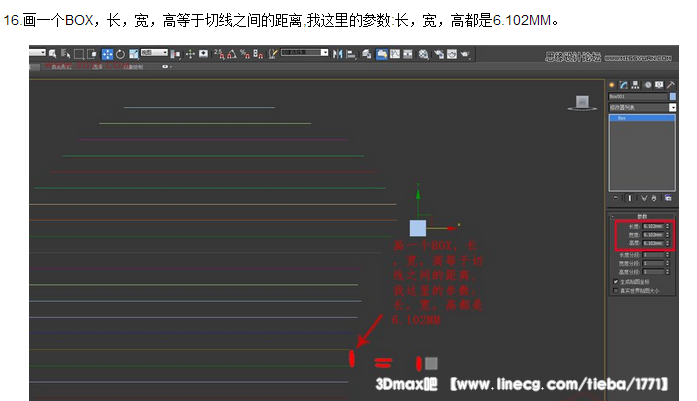Click the pin stack icon
697x401 pixels.
(x=617, y=198)
